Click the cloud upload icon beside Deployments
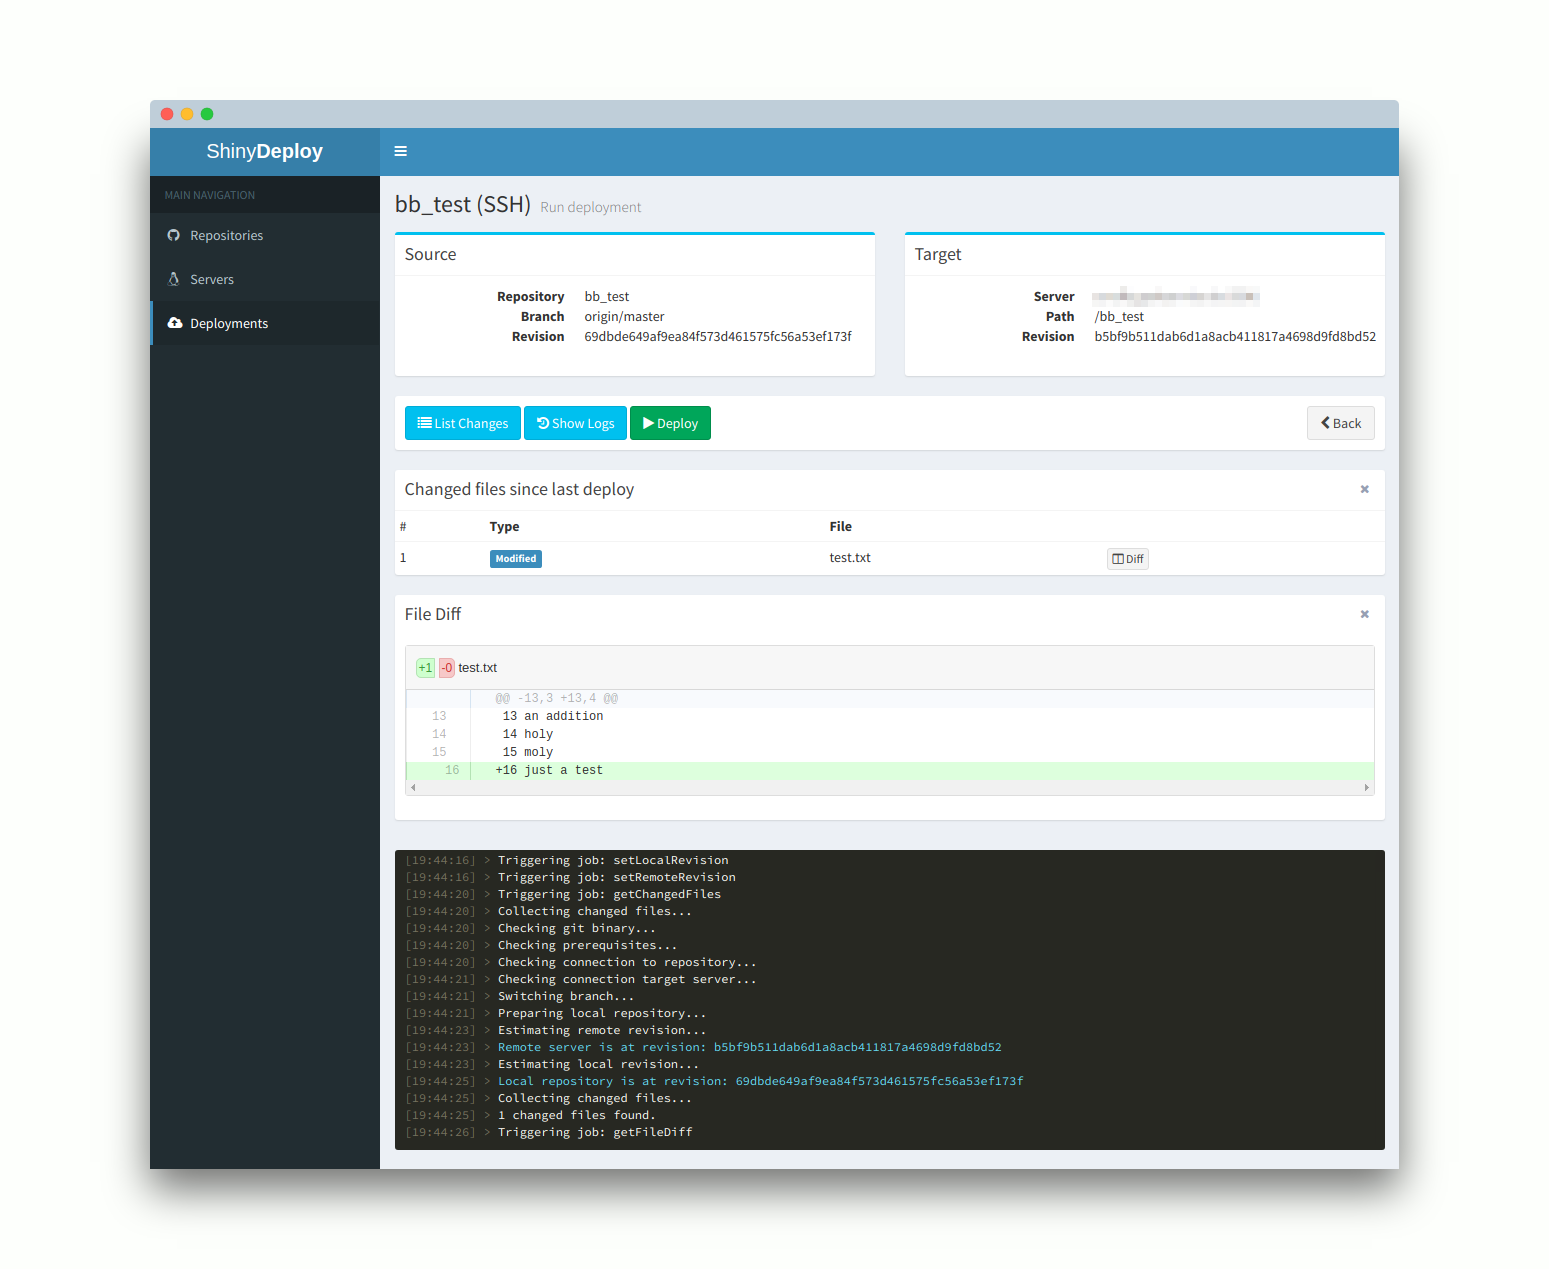Viewport: 1549px width, 1269px height. point(175,323)
